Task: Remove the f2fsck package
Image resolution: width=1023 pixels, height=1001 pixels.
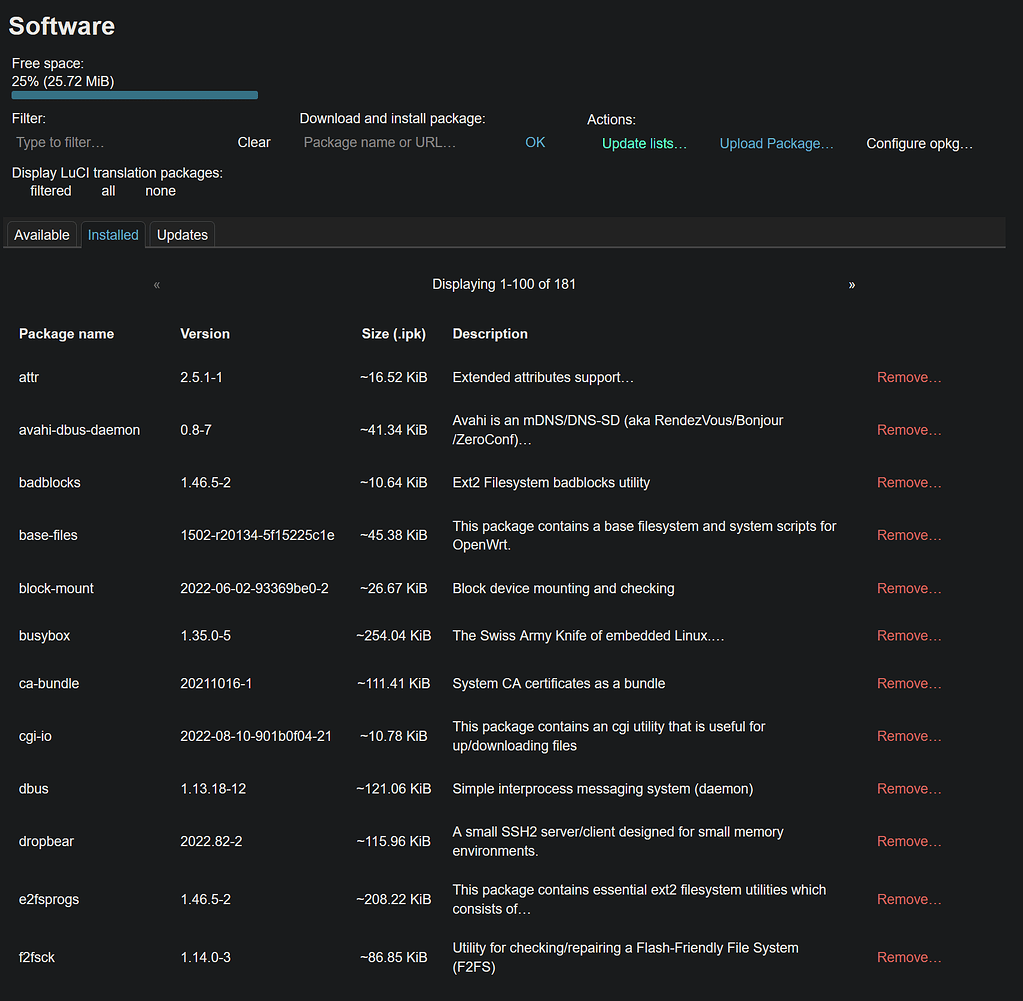Action: (908, 957)
